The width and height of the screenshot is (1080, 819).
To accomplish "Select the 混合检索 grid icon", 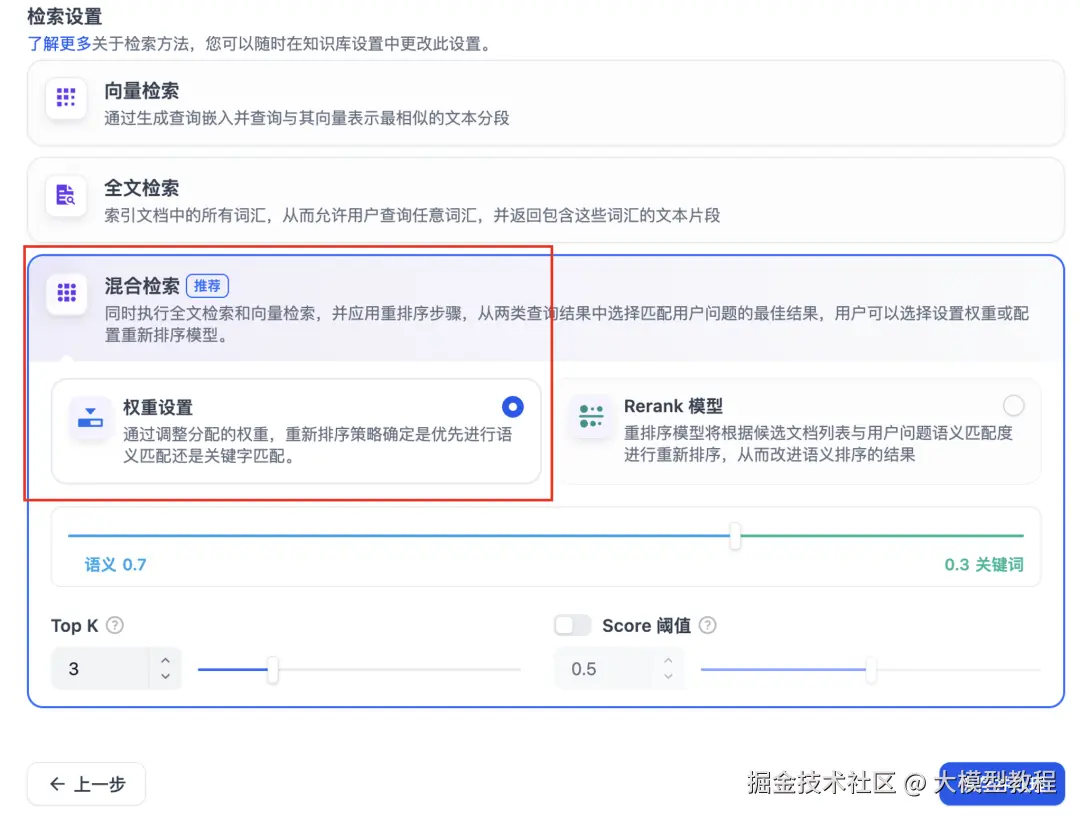I will [x=65, y=293].
